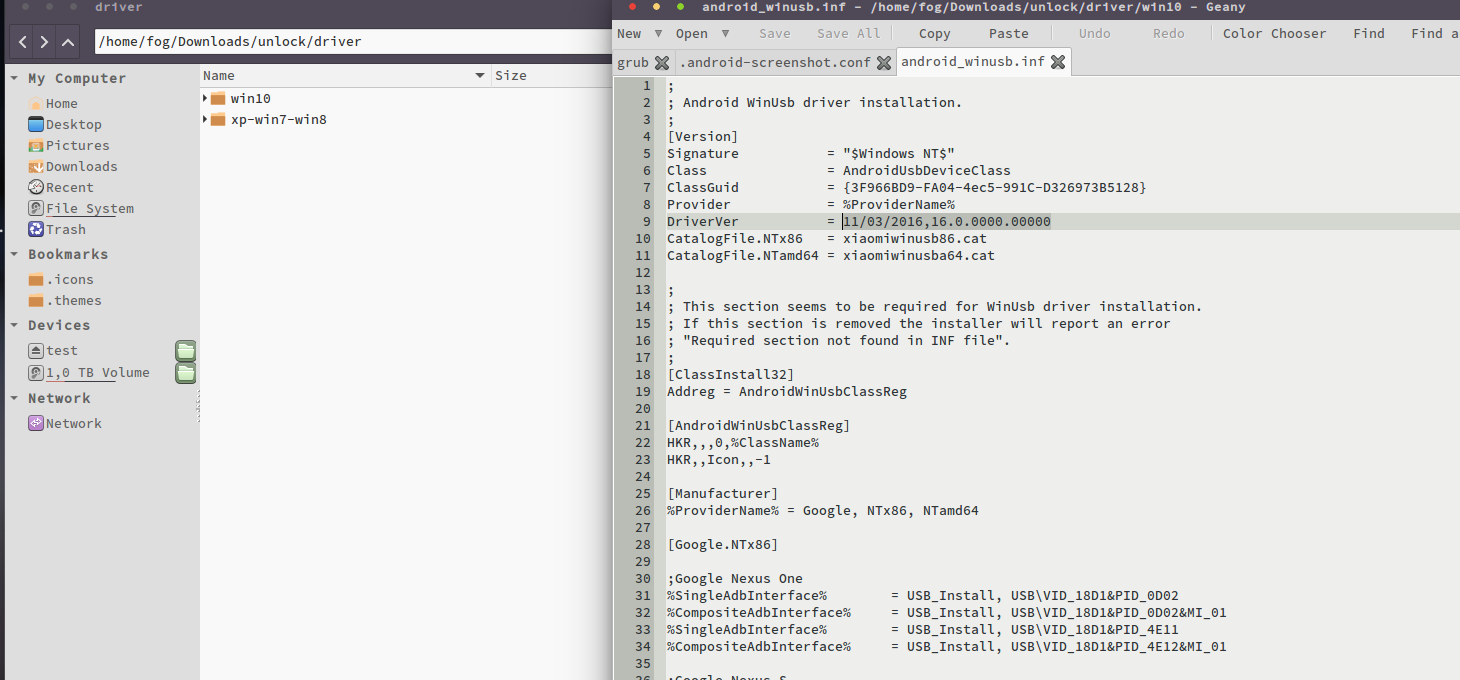1460x680 pixels.
Task: Open the Color Chooser
Action: [x=1274, y=33]
